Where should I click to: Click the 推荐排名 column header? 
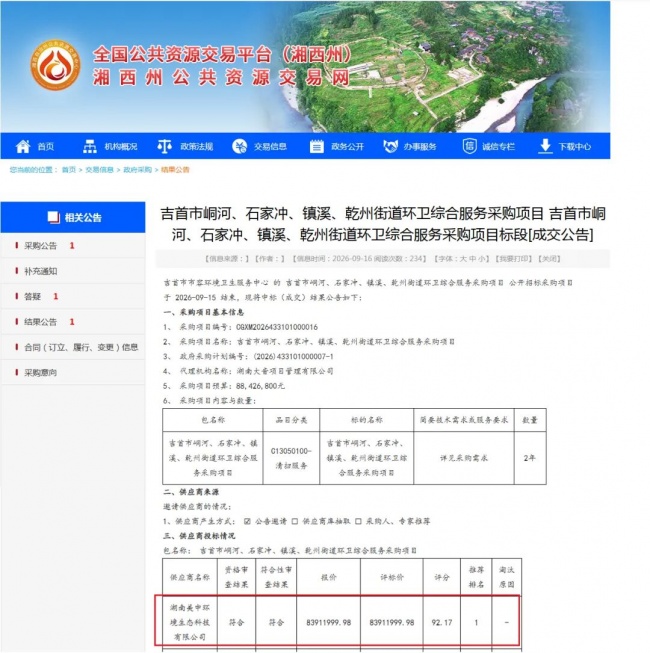click(476, 577)
